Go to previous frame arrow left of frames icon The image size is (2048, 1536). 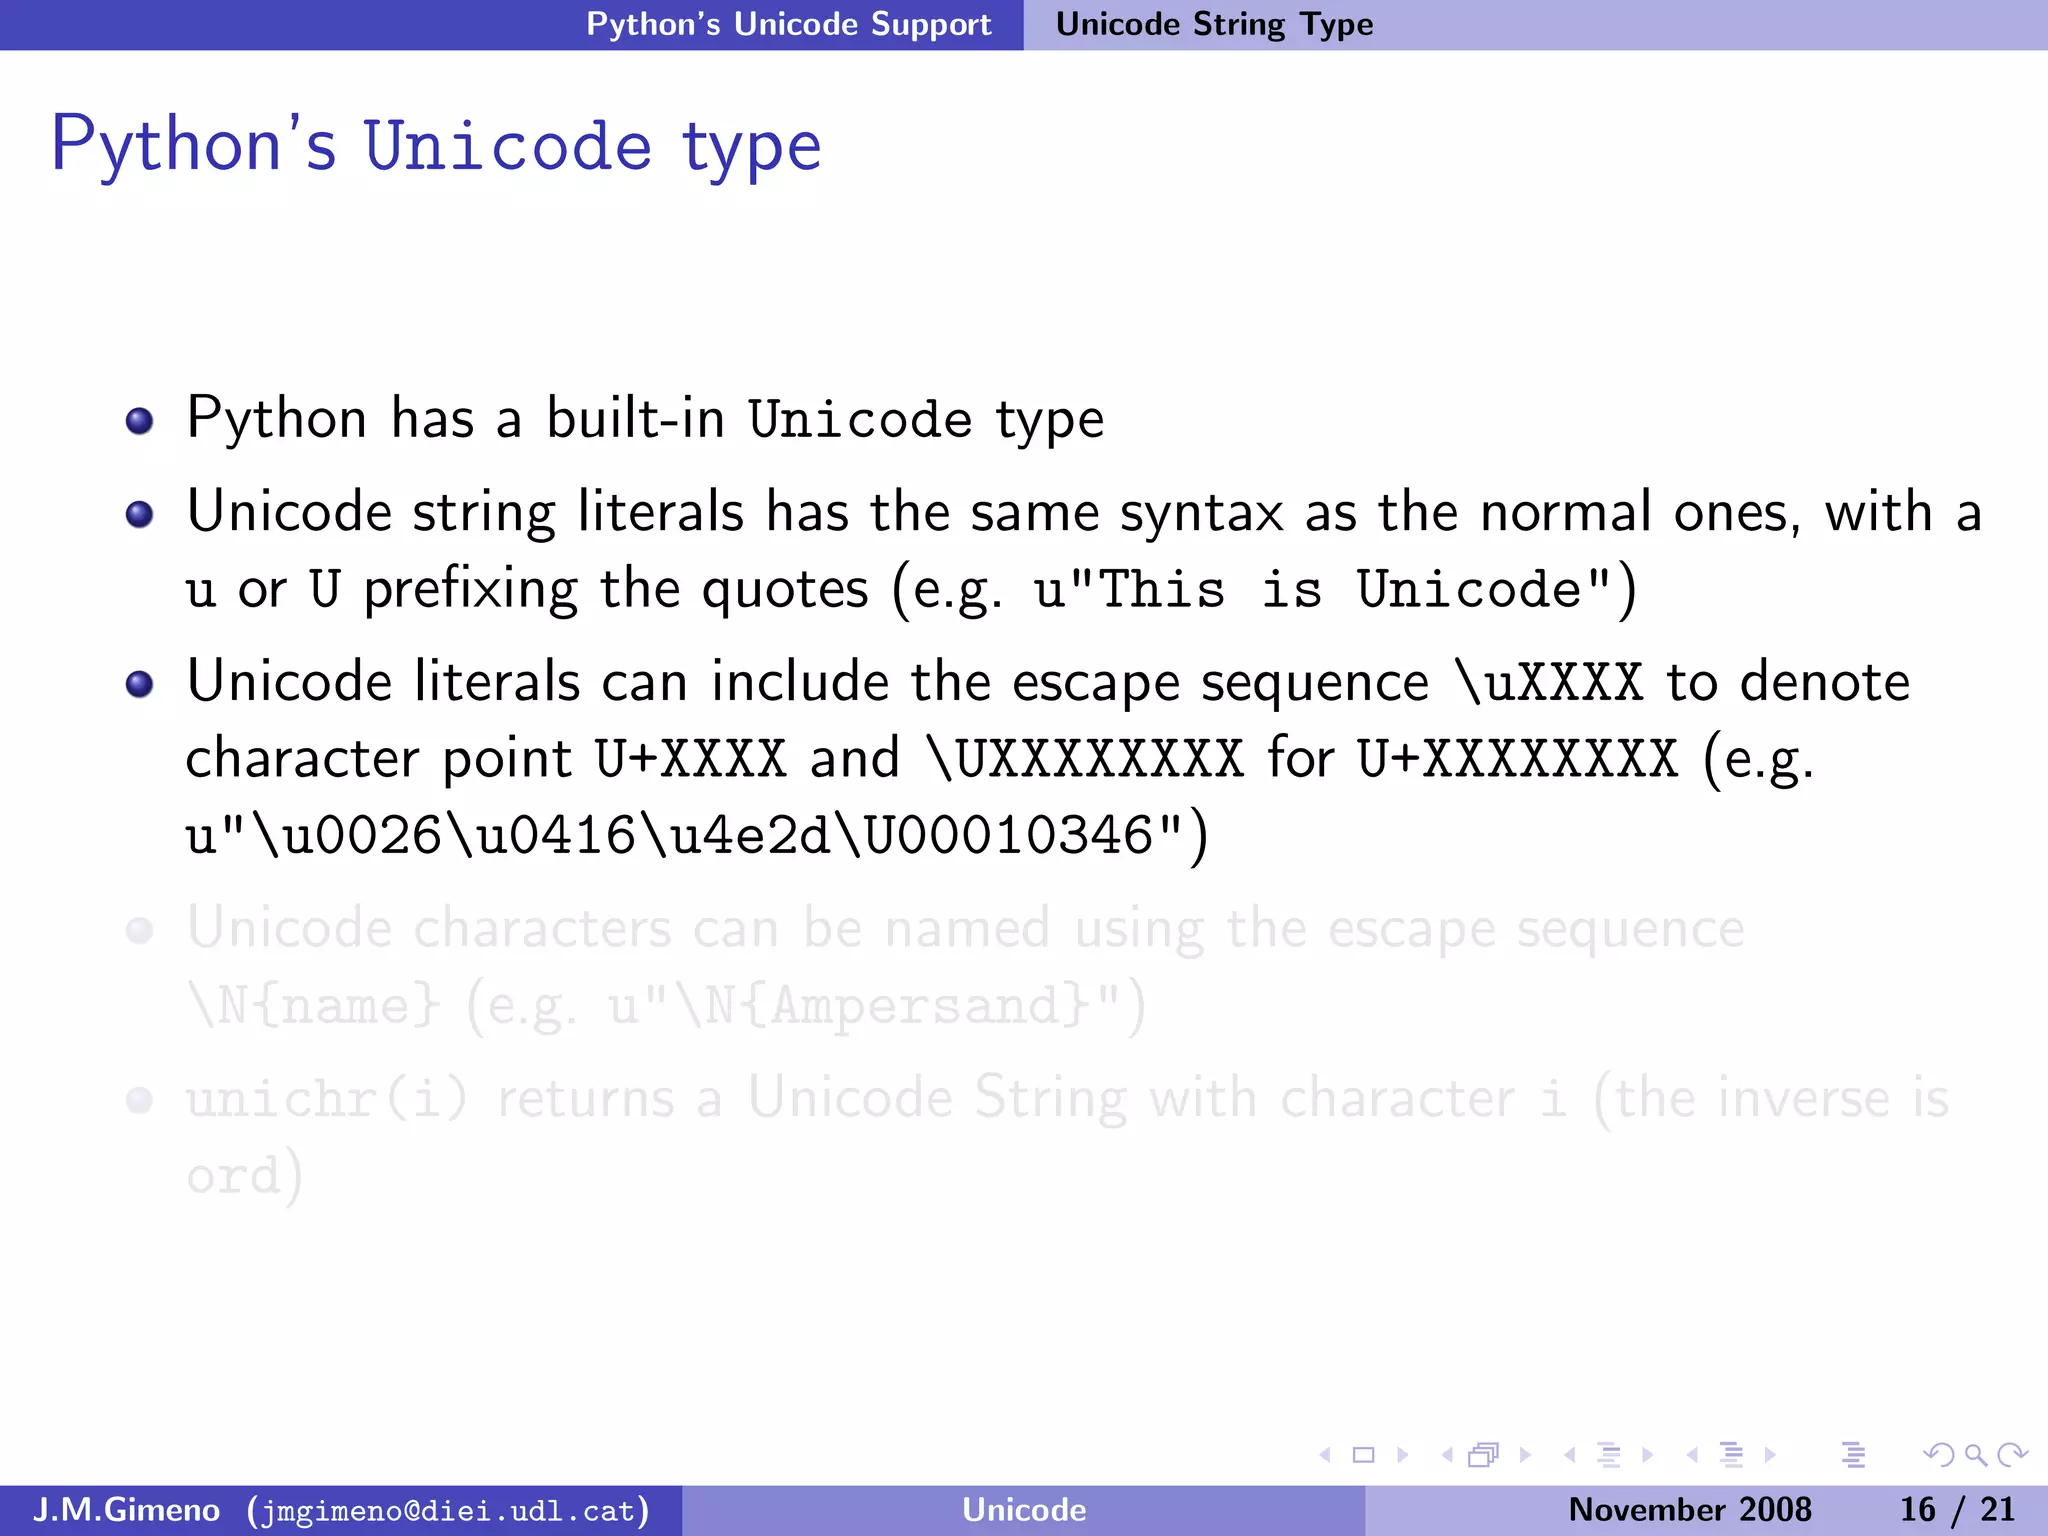1447,1455
